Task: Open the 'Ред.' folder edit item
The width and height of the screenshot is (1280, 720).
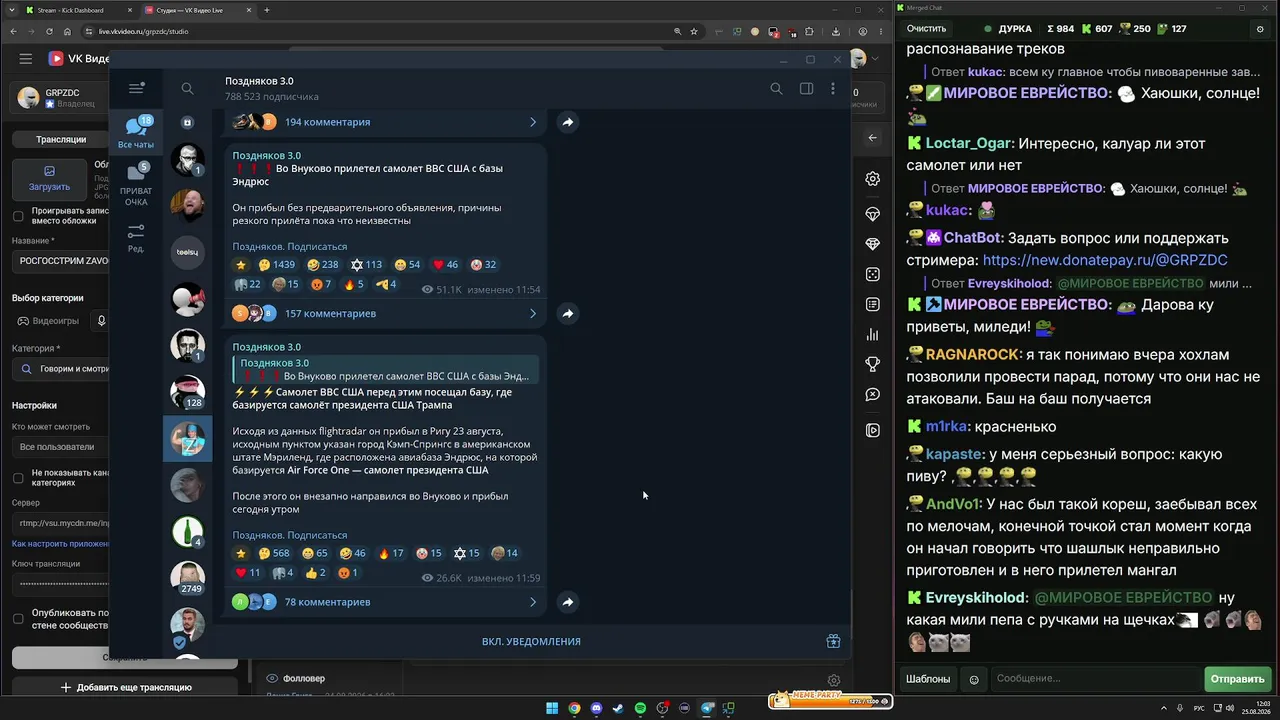Action: (x=136, y=238)
